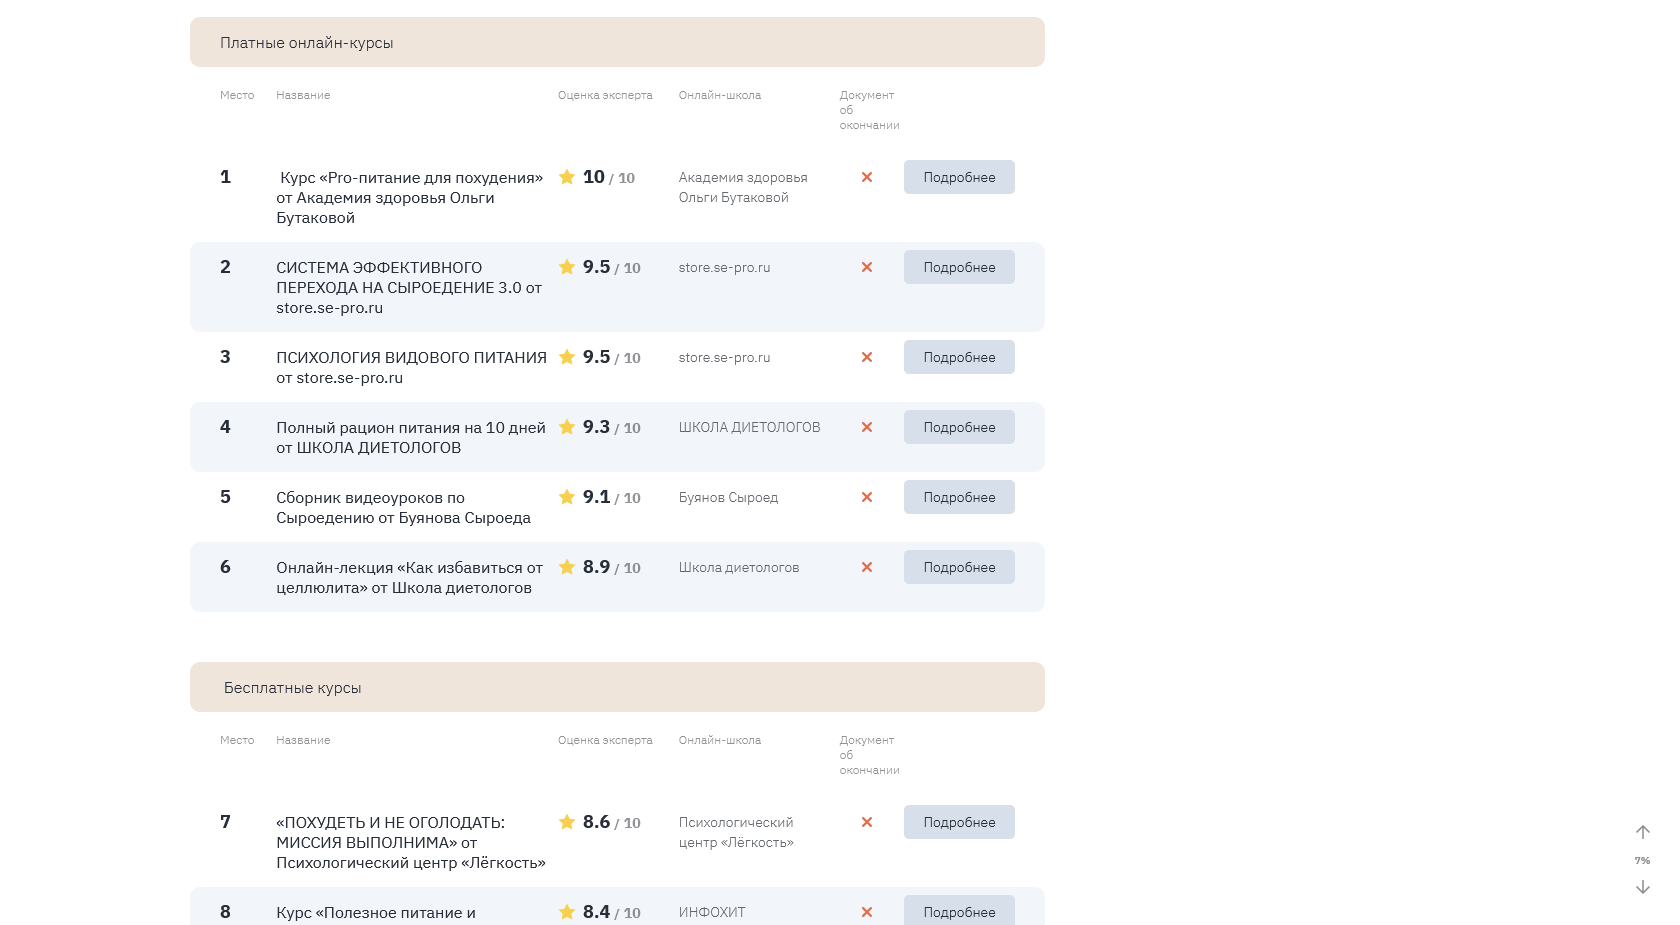Click the 9.3 / 10 expert rating value
This screenshot has height=925, width=1680.
coord(611,427)
